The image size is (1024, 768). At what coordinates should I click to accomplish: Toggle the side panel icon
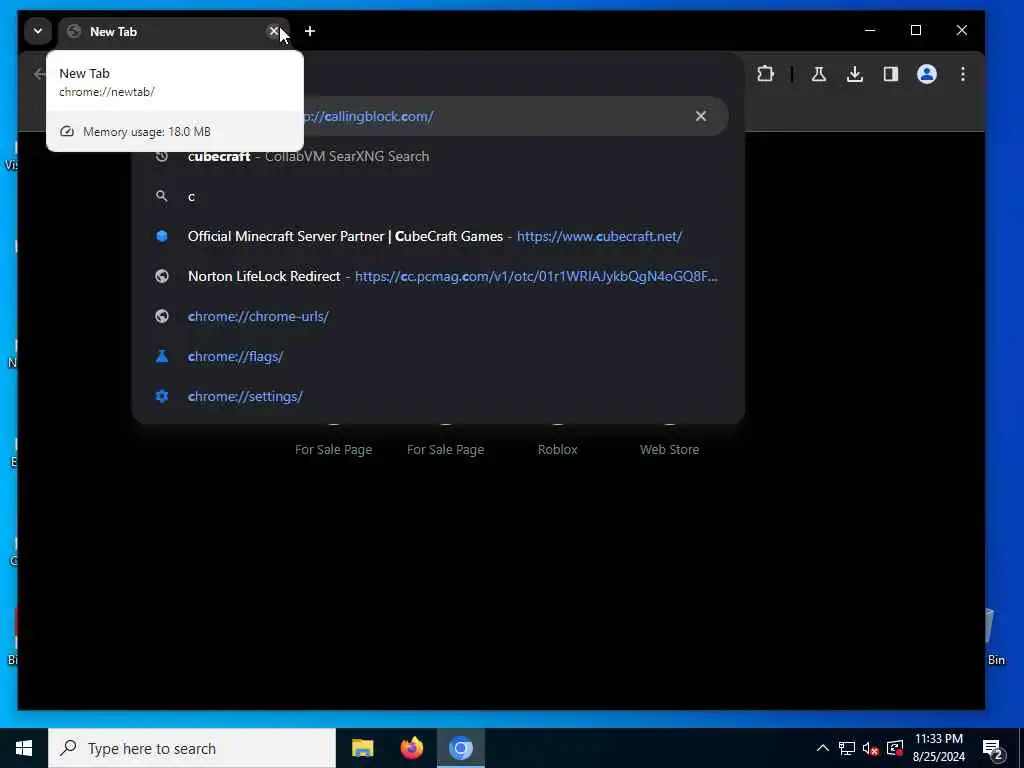(x=891, y=74)
